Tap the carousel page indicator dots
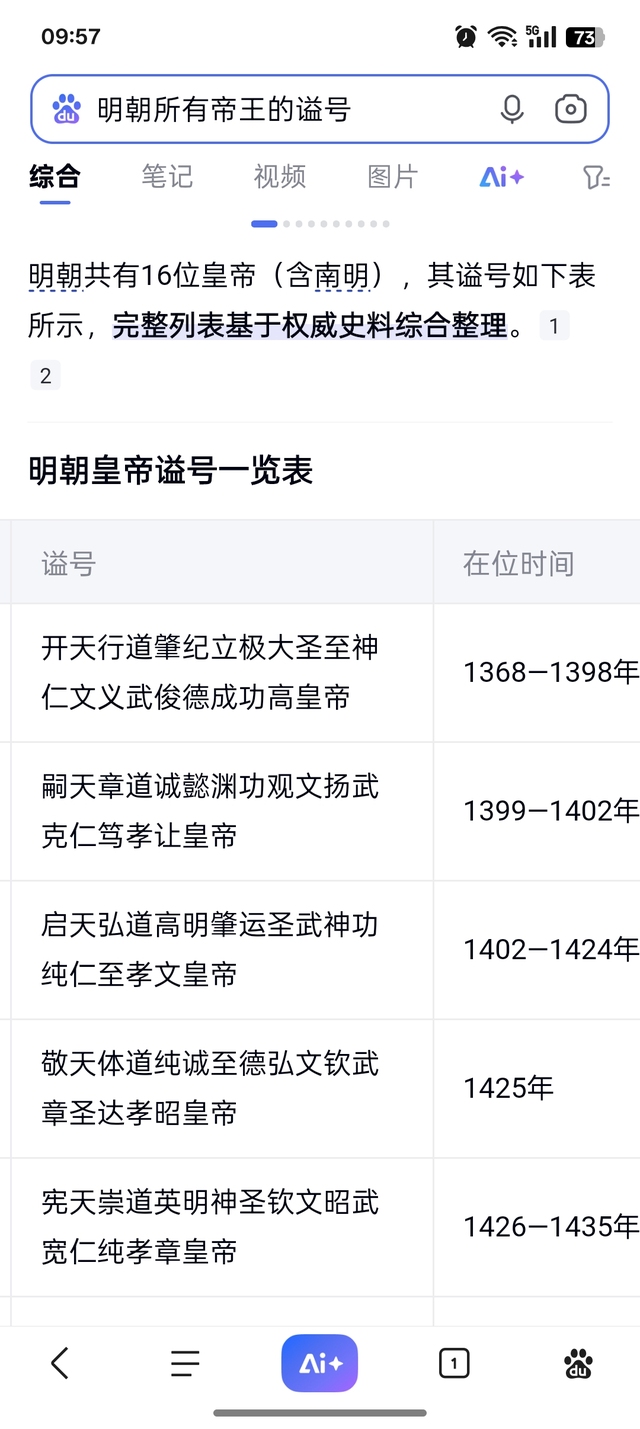The height and width of the screenshot is (1429, 640). point(320,224)
